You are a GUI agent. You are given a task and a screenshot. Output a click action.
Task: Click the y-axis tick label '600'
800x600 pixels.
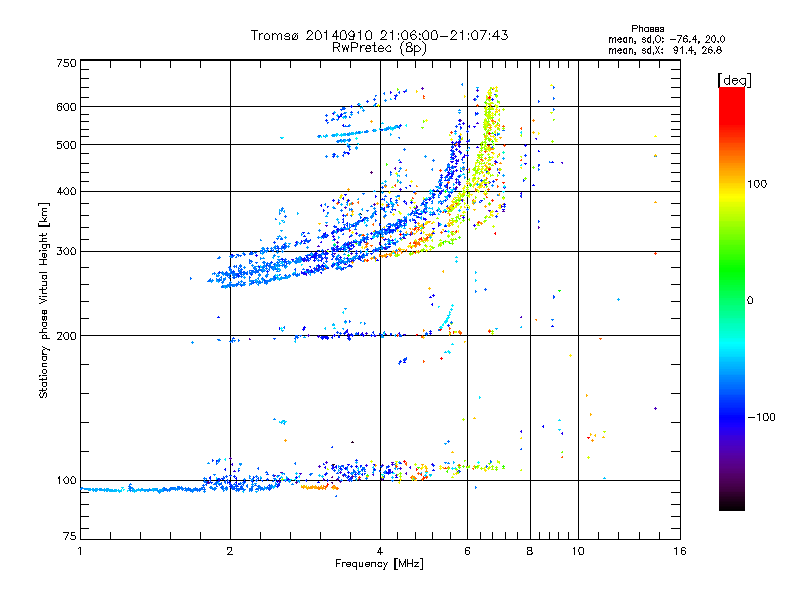[66, 107]
